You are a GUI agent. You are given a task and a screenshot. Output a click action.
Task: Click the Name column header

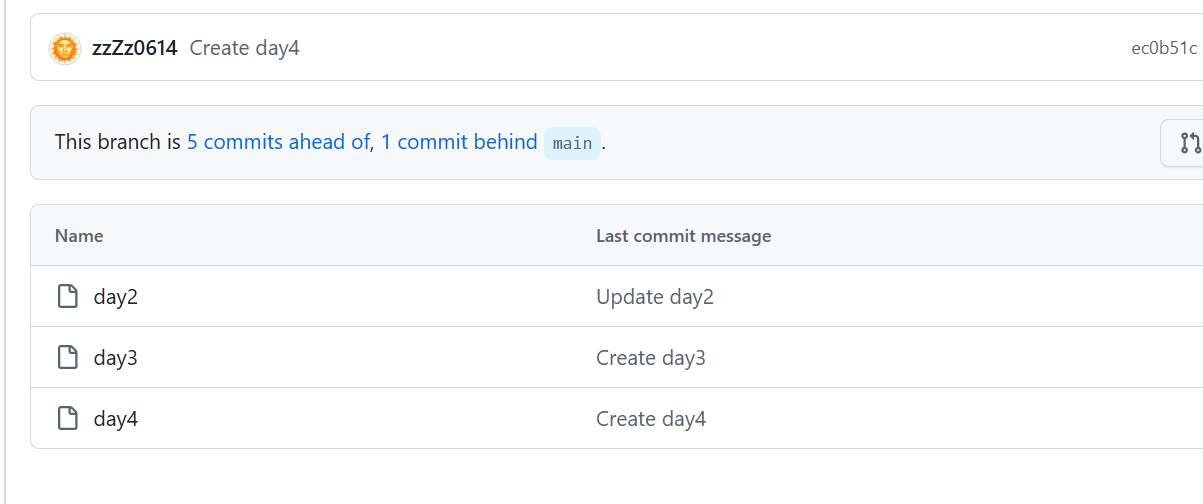pos(79,236)
